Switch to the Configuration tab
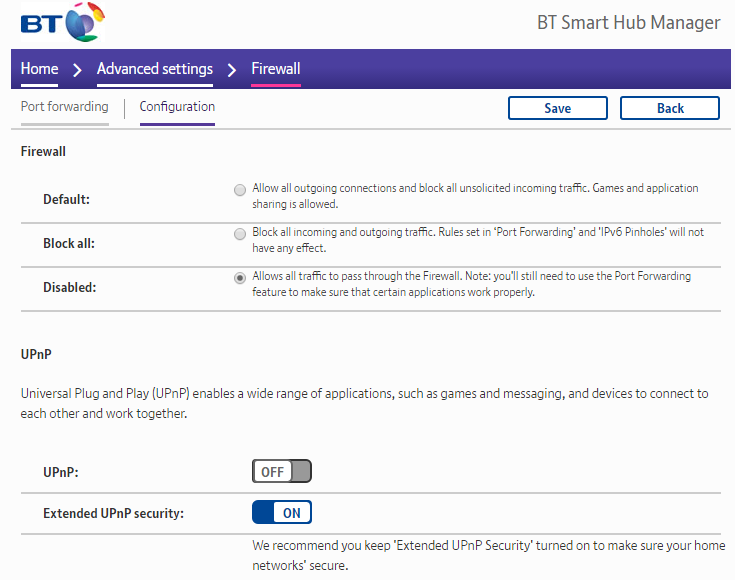The image size is (735, 580). [177, 107]
